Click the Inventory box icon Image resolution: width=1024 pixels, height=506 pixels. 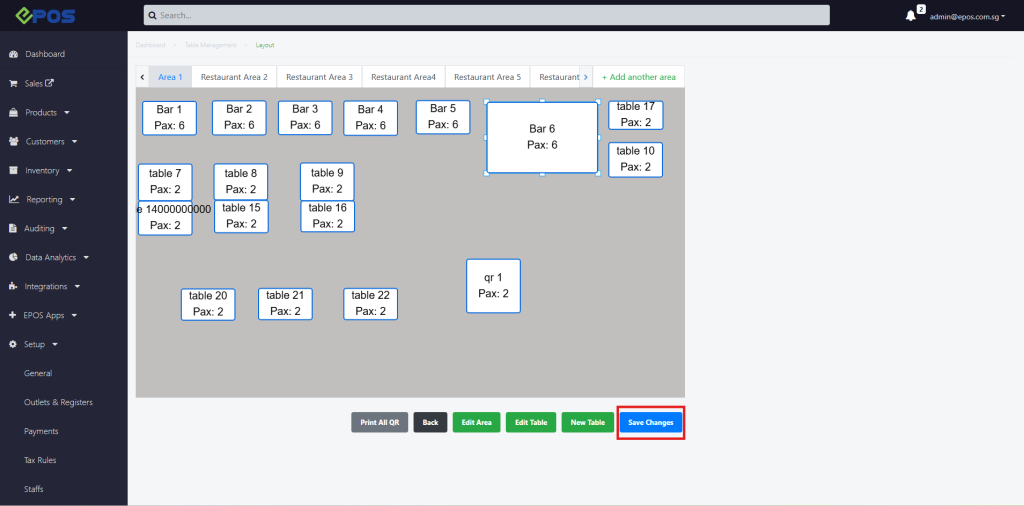(13, 170)
